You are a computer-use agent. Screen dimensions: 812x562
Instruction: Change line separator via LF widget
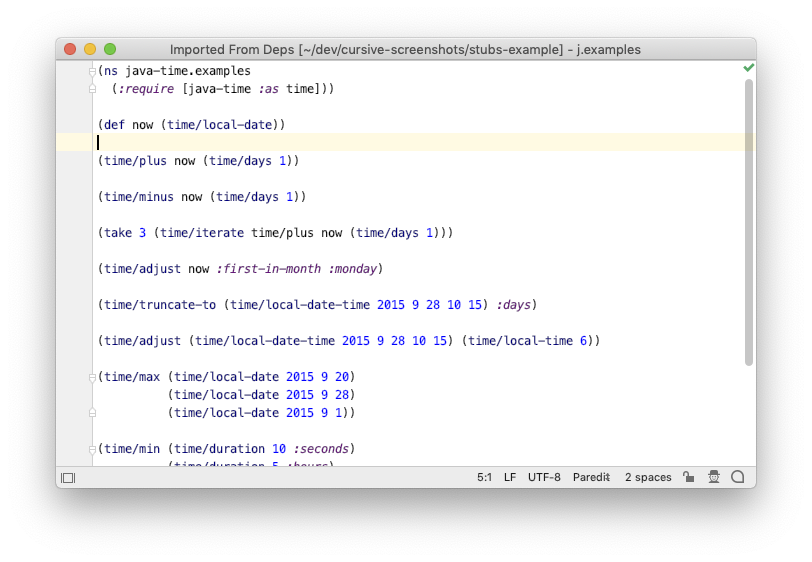coord(510,477)
